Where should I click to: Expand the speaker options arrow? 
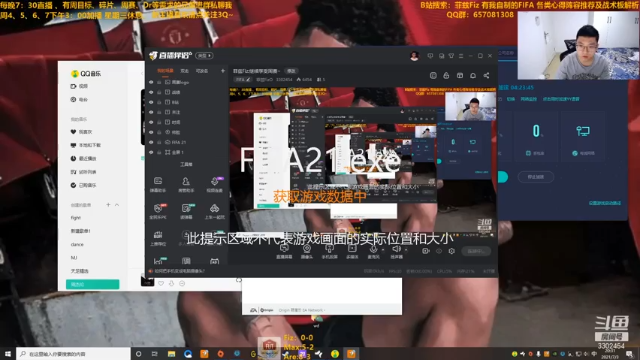(x=406, y=249)
